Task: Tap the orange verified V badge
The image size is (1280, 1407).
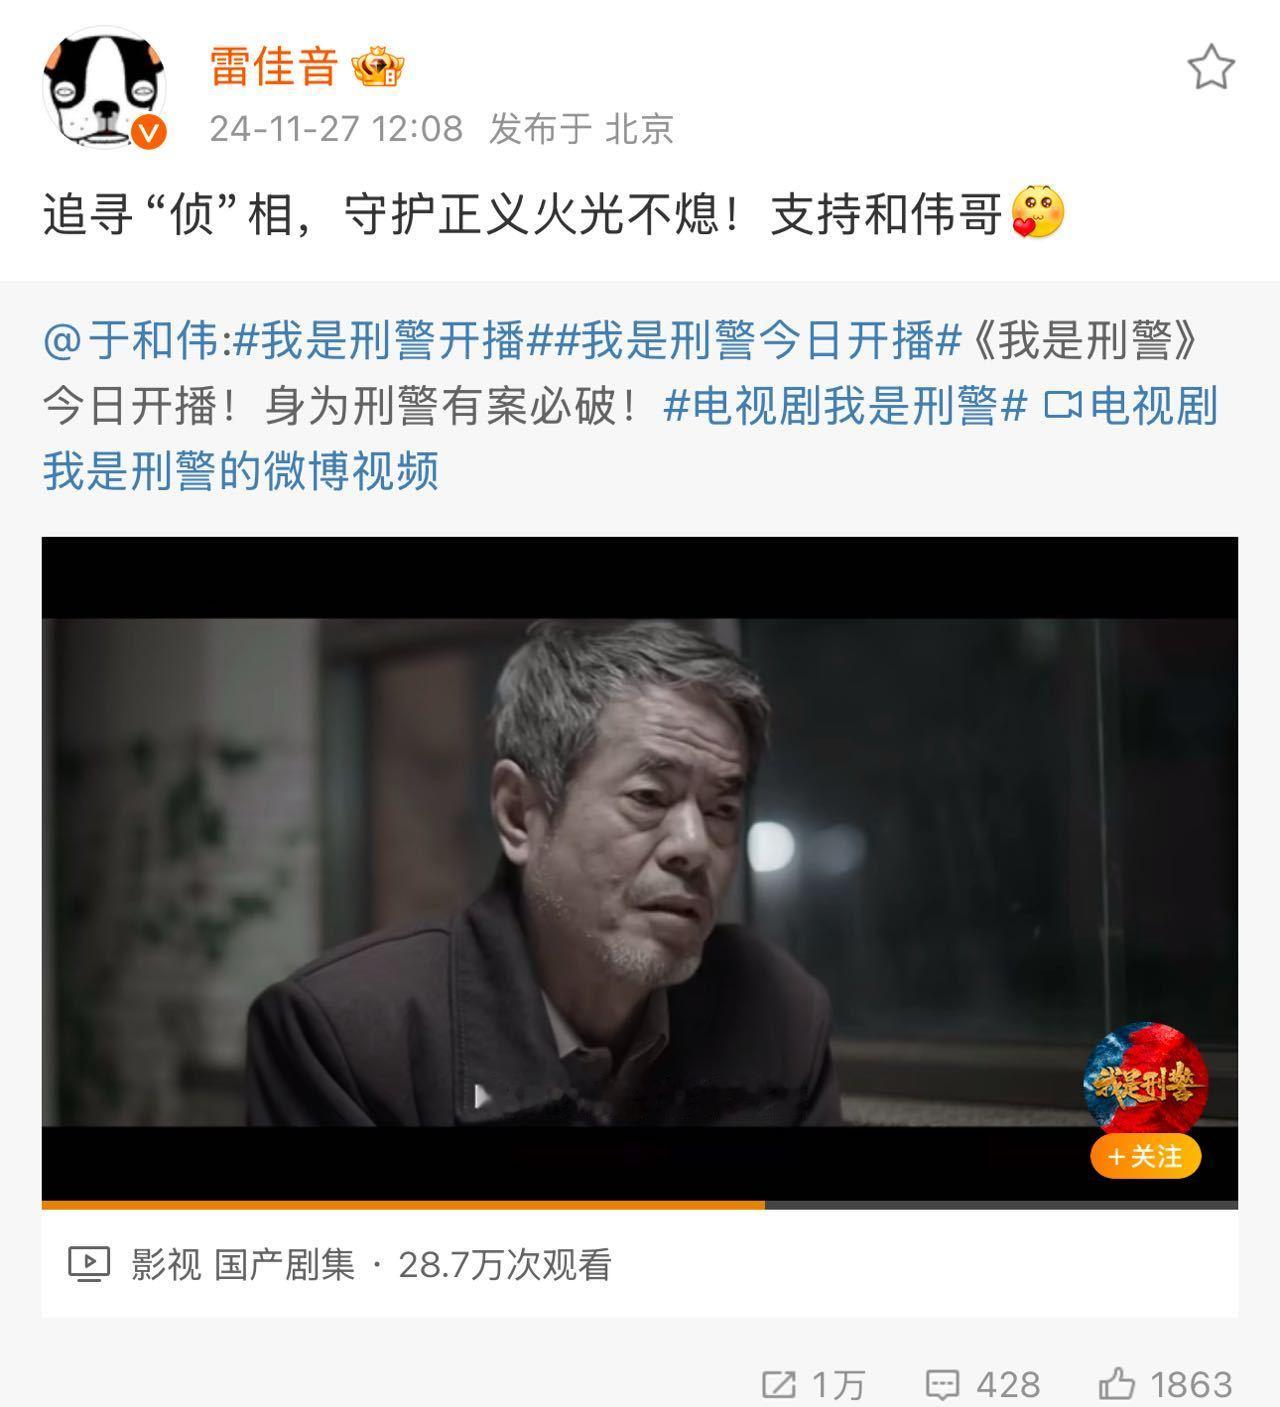Action: pyautogui.click(x=149, y=132)
